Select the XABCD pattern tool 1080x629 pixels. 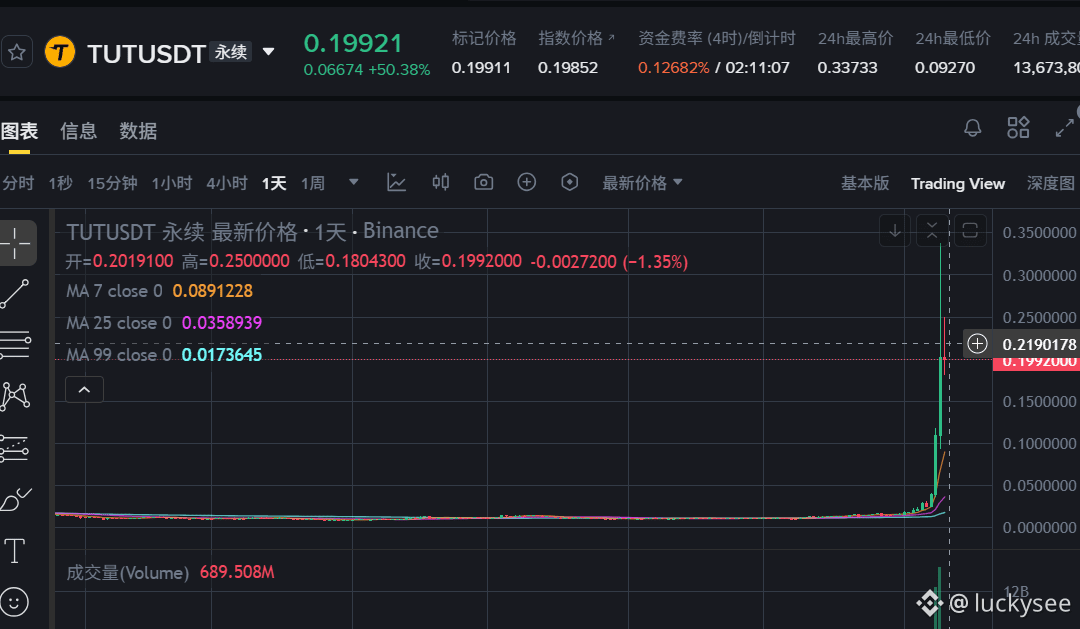pyautogui.click(x=15, y=396)
